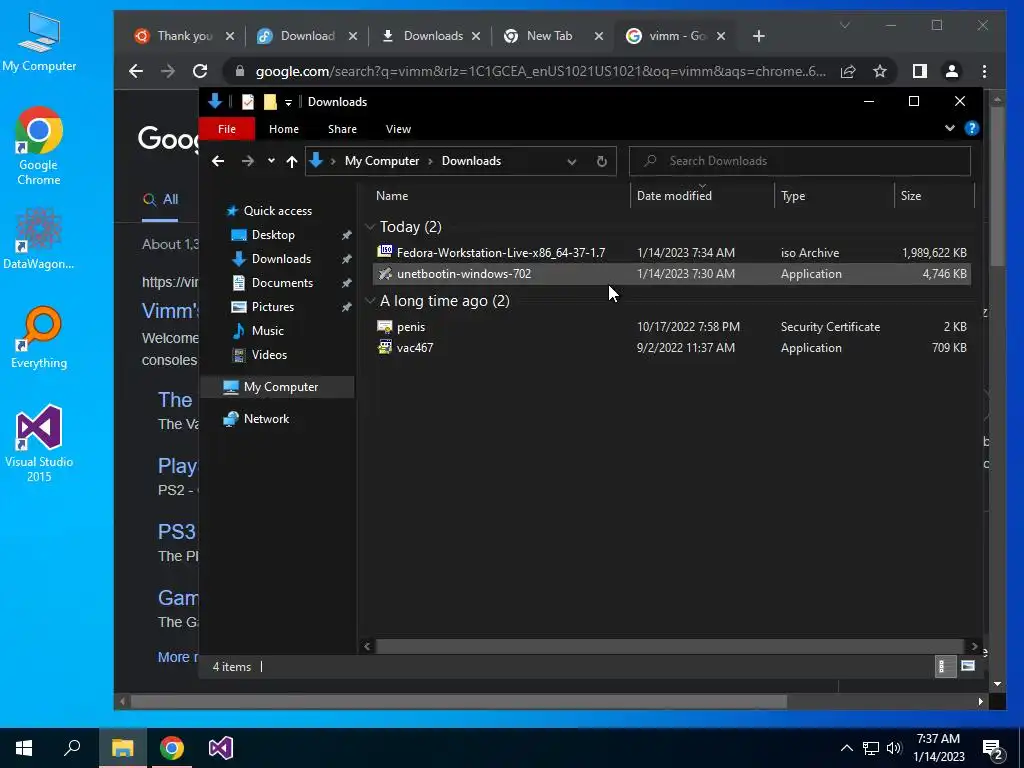This screenshot has height=768, width=1024.
Task: Open the Explorer recent locations dropdown
Action: click(x=271, y=161)
